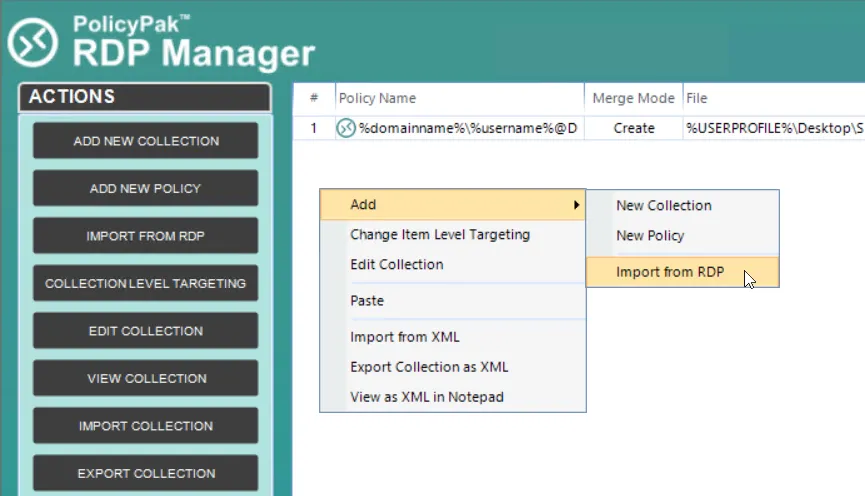
Task: Sort by the Policy Name column header
Action: pos(460,98)
